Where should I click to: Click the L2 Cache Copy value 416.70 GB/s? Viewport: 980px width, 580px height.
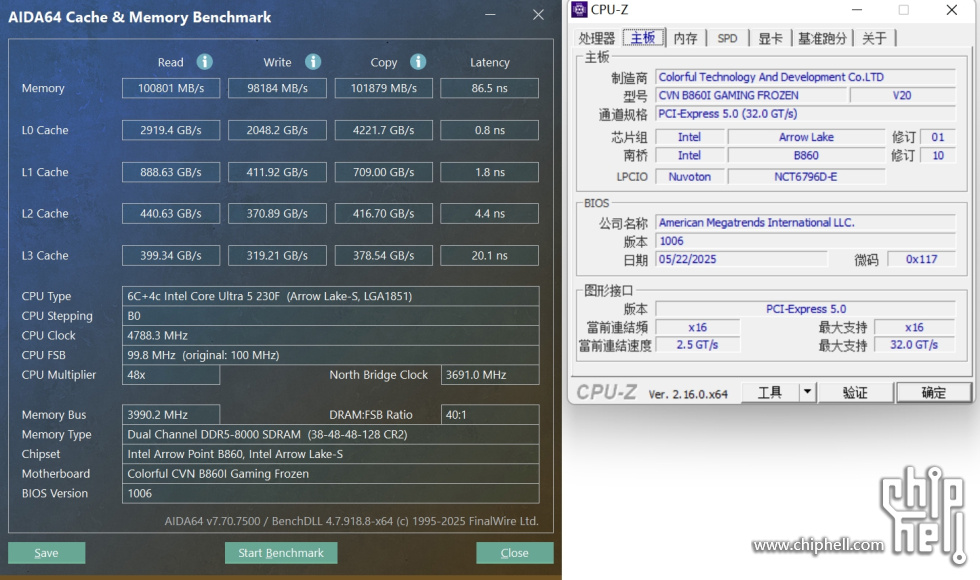(x=384, y=213)
